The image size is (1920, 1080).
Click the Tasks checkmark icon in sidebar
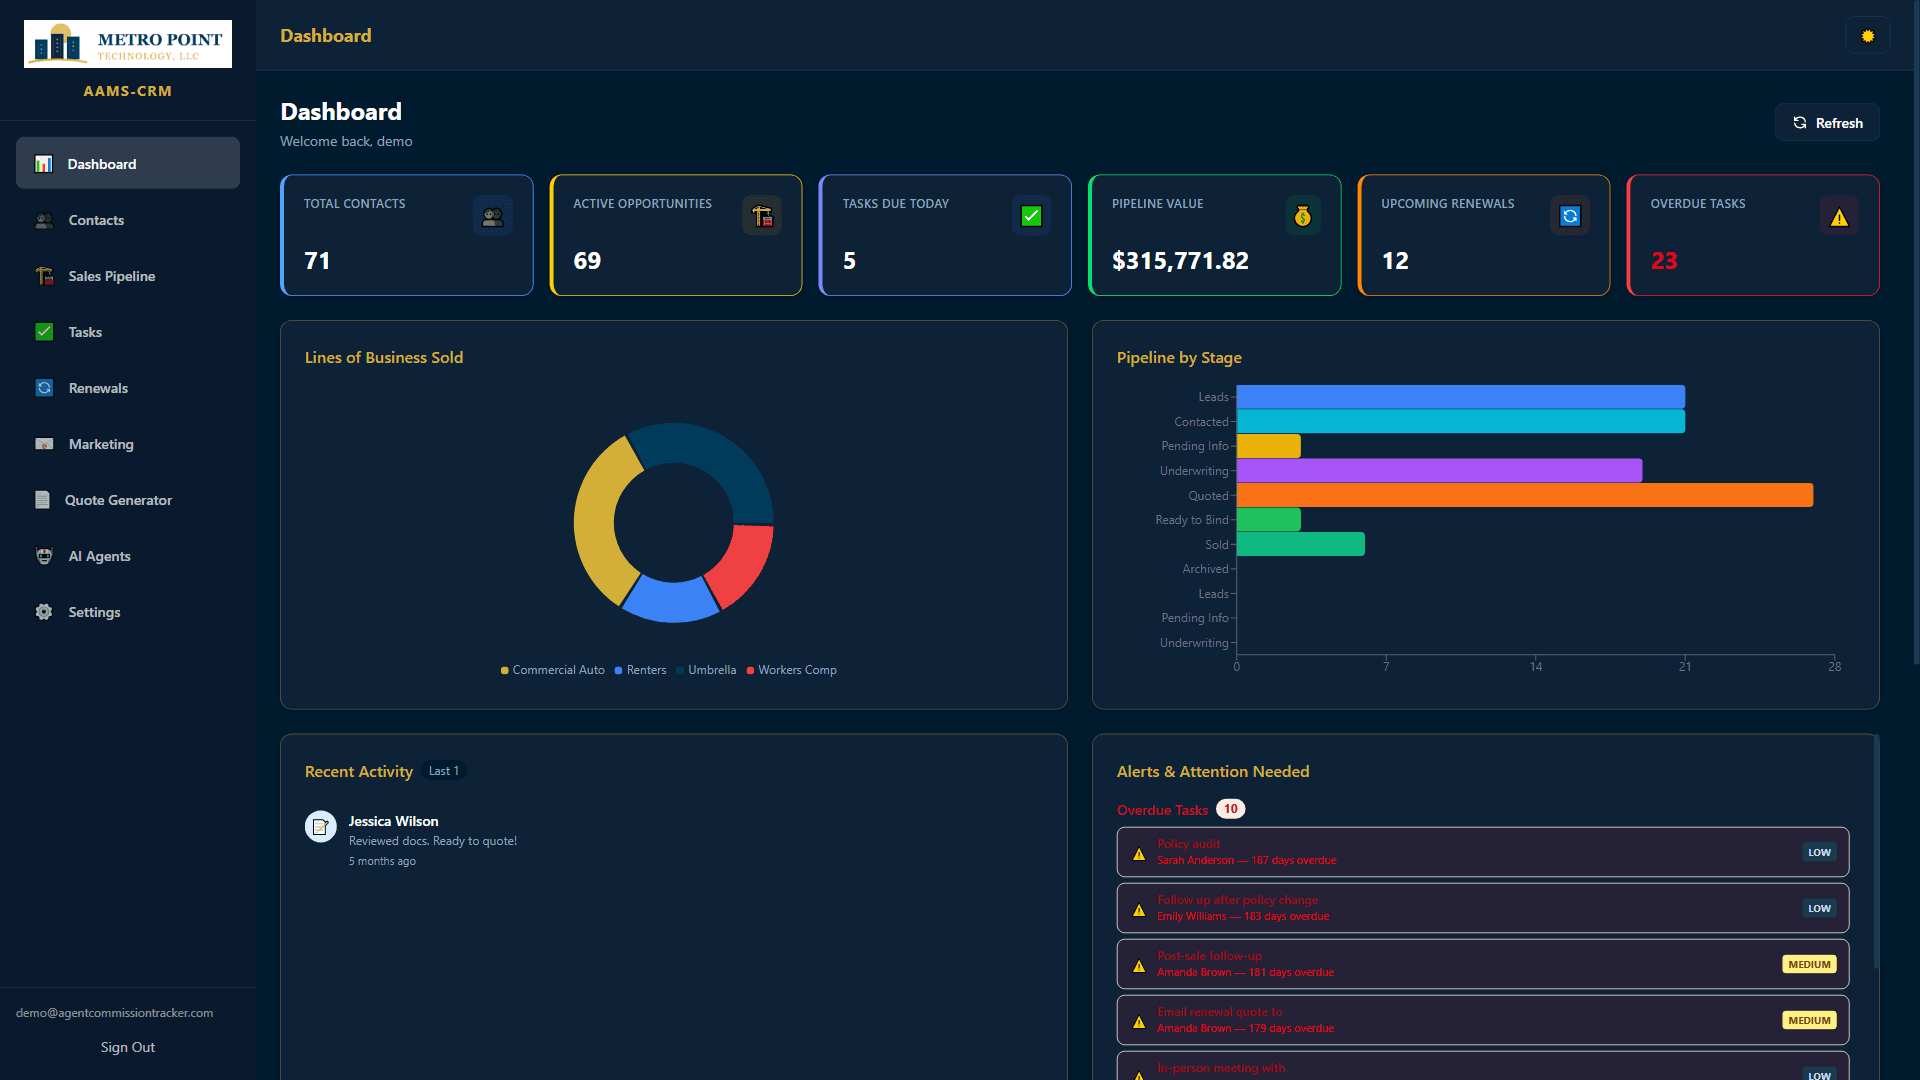click(x=44, y=332)
